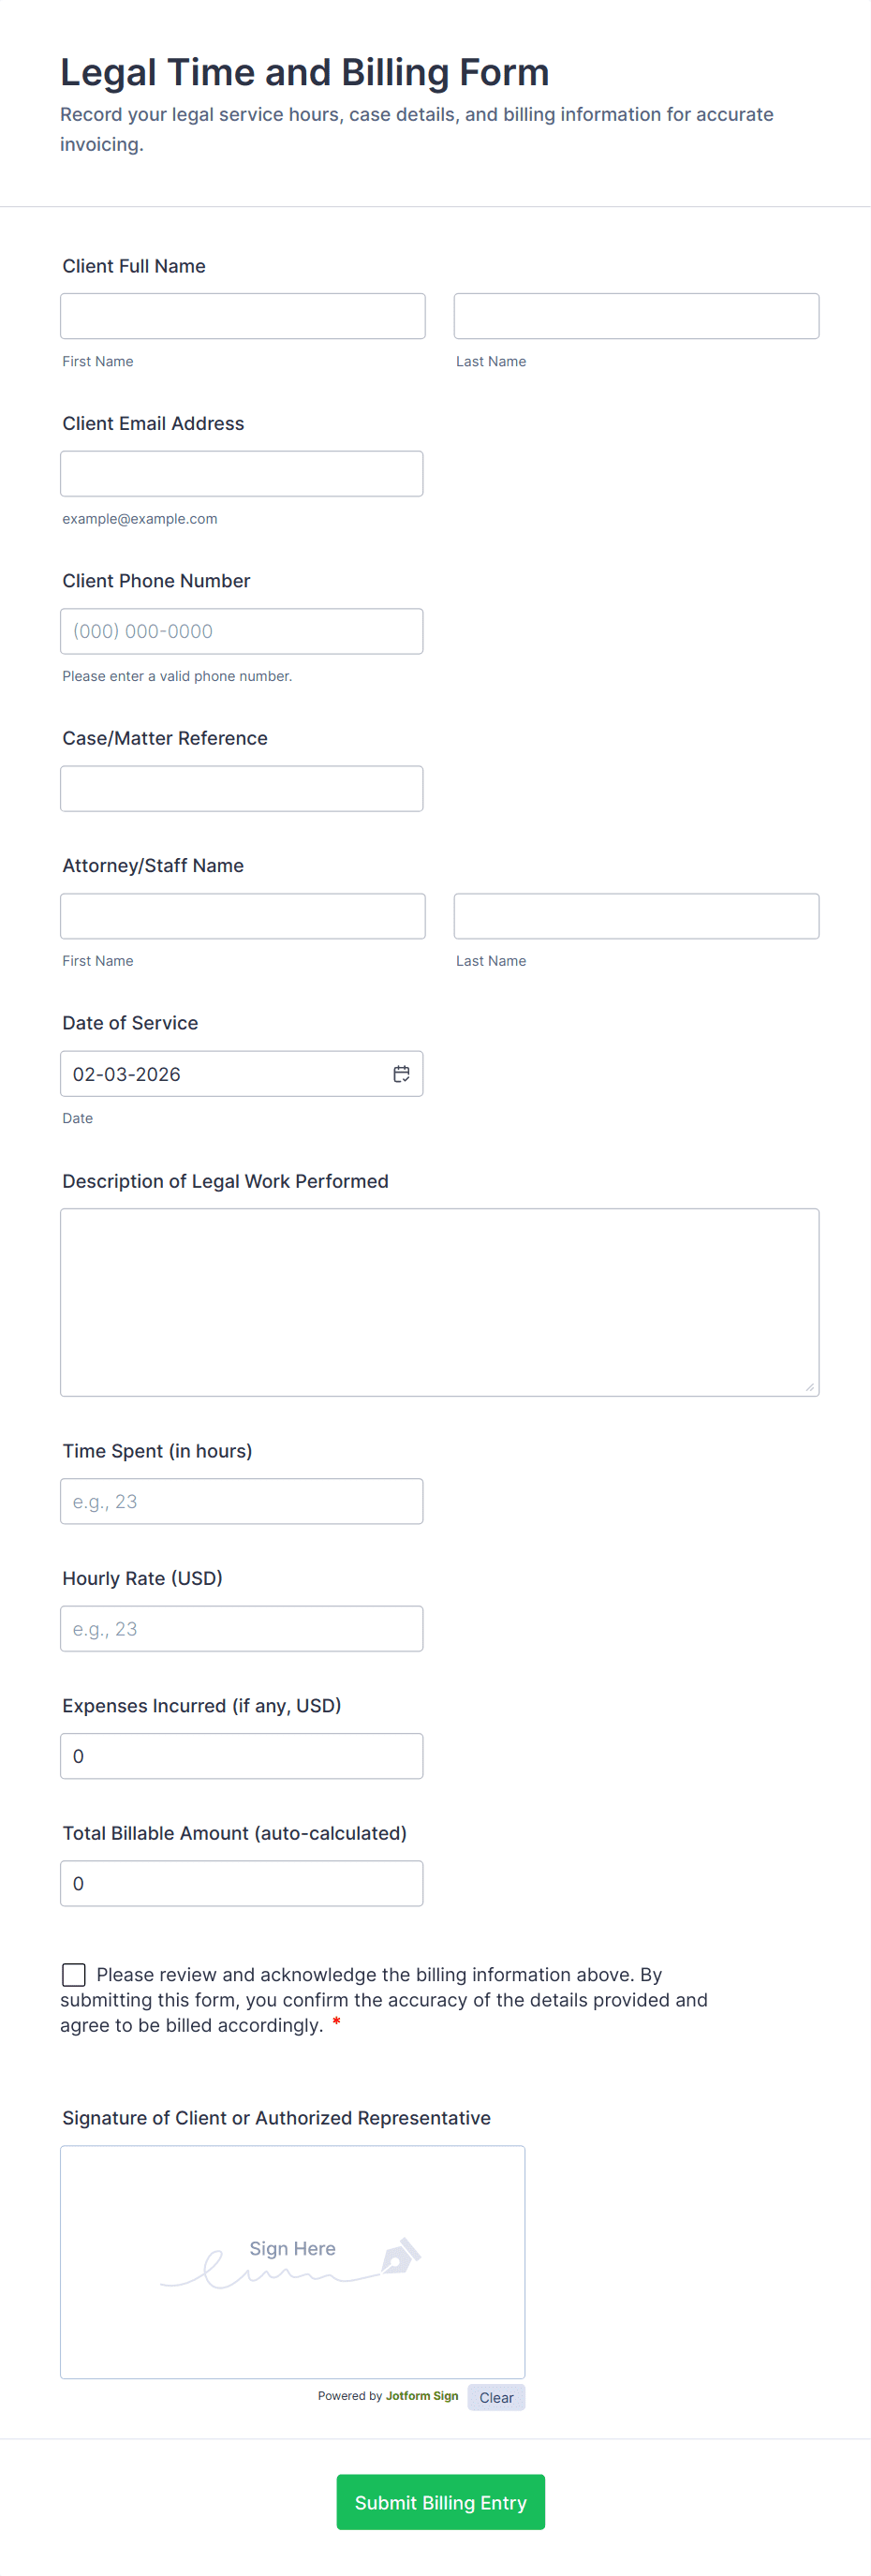Clear the signature pad
The image size is (871, 2576).
pos(496,2397)
